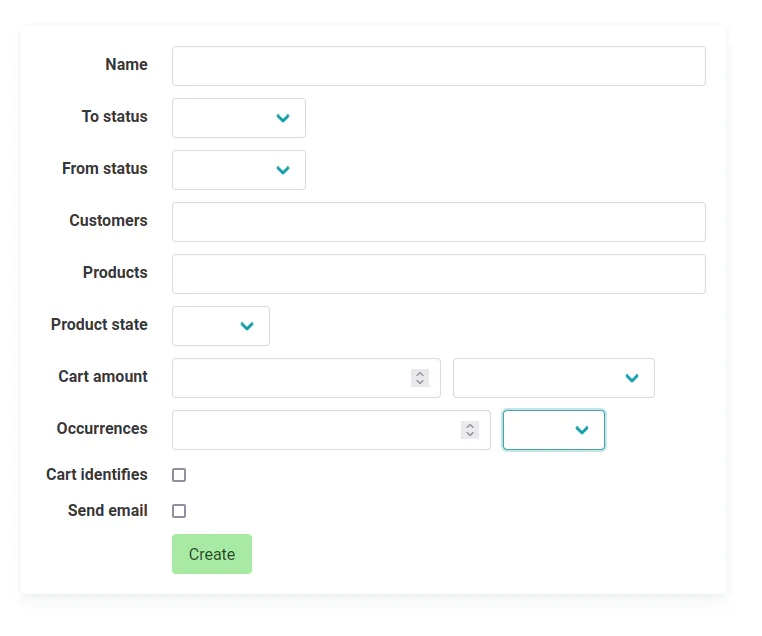The width and height of the screenshot is (762, 636).
Task: Increase Cart amount with up arrow
Action: (x=420, y=374)
